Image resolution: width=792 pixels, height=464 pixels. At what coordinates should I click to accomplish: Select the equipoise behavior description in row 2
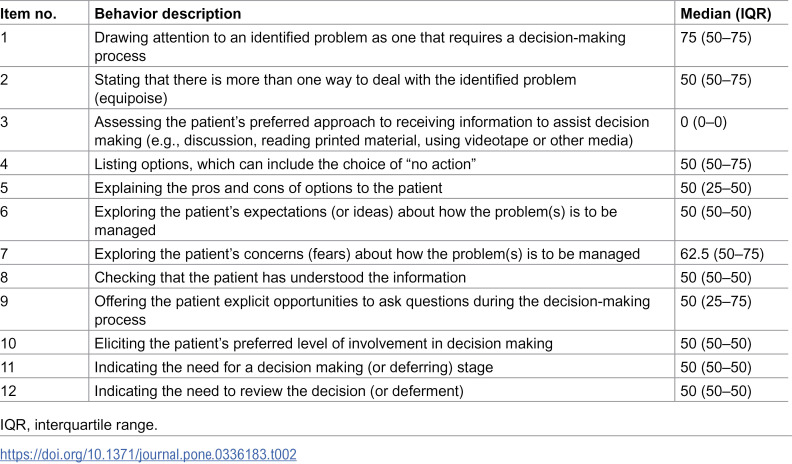[x=335, y=89]
